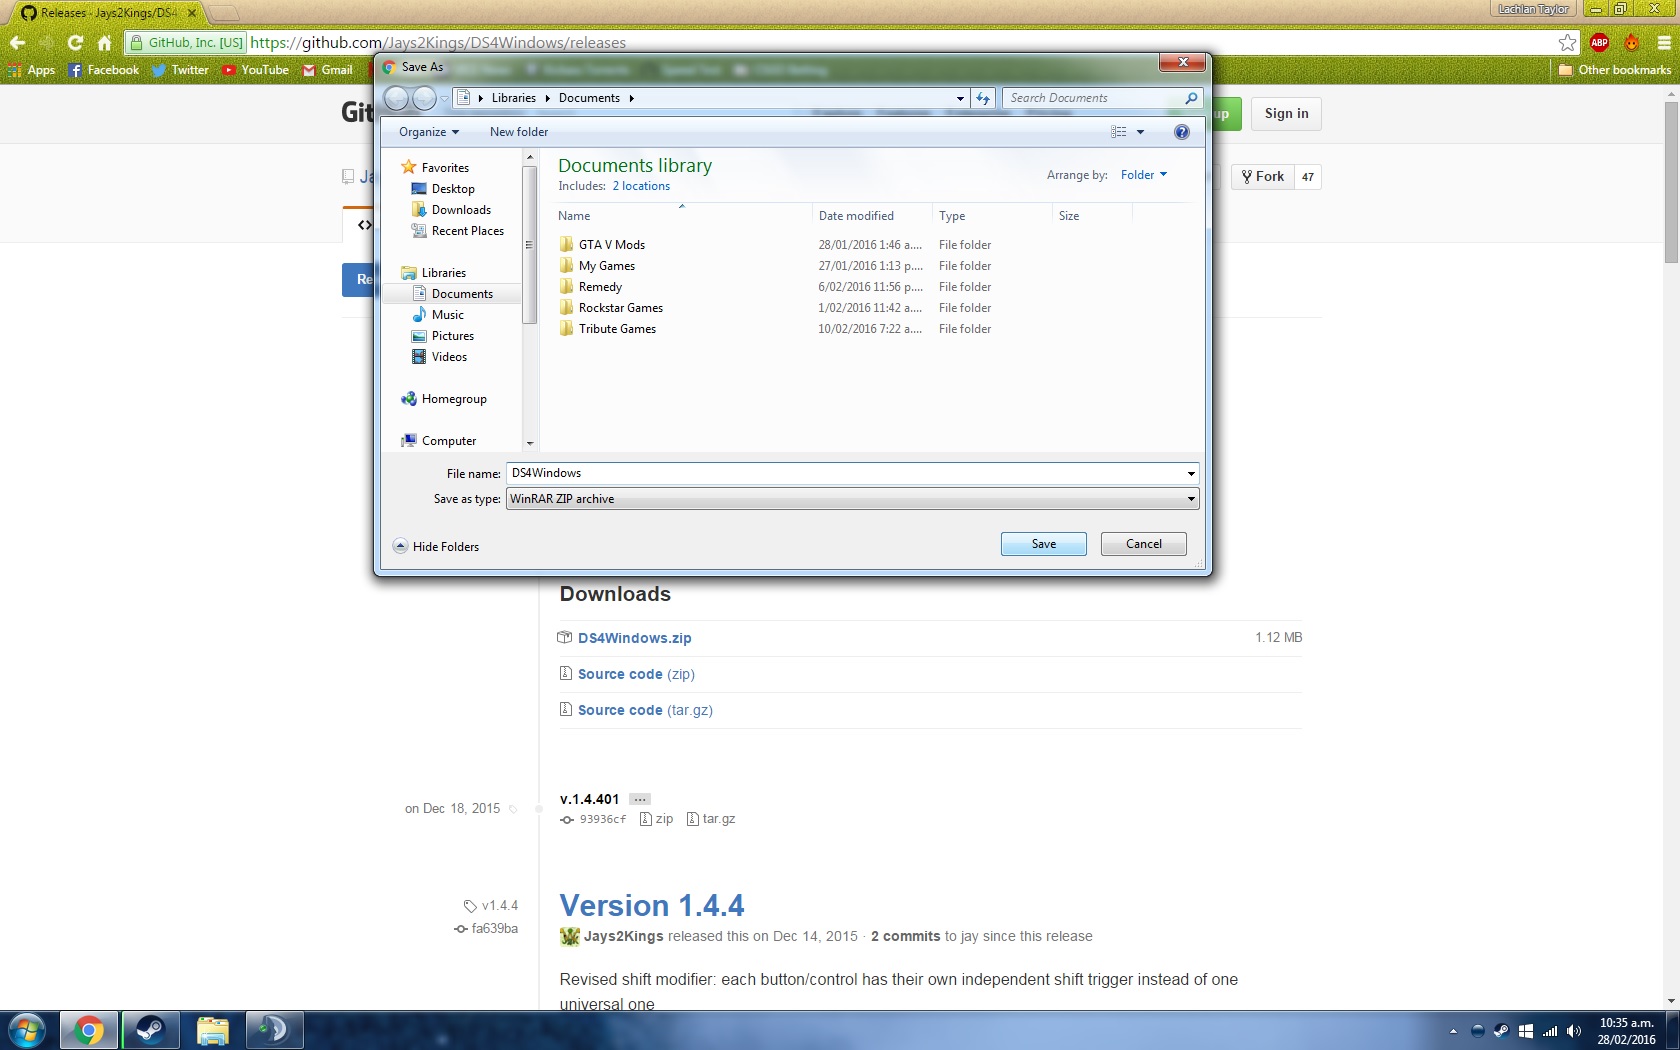Click the File name input field

point(845,474)
